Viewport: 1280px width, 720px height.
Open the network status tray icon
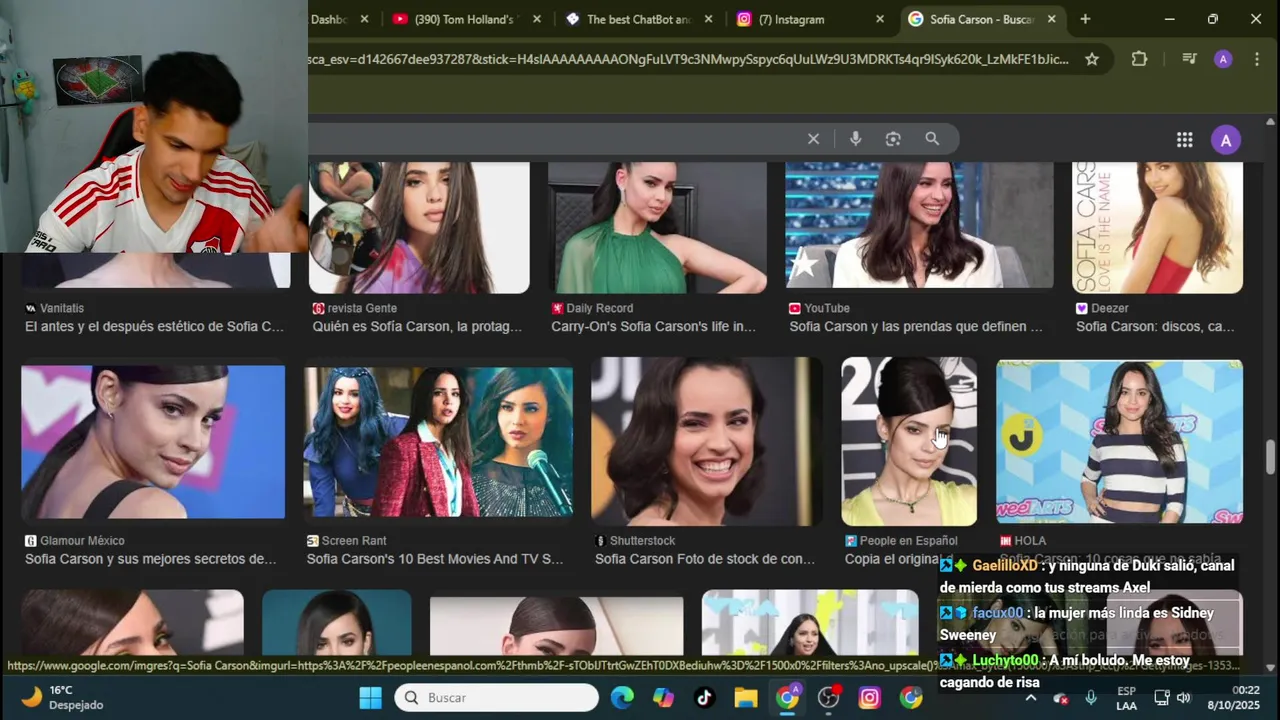tap(1162, 697)
